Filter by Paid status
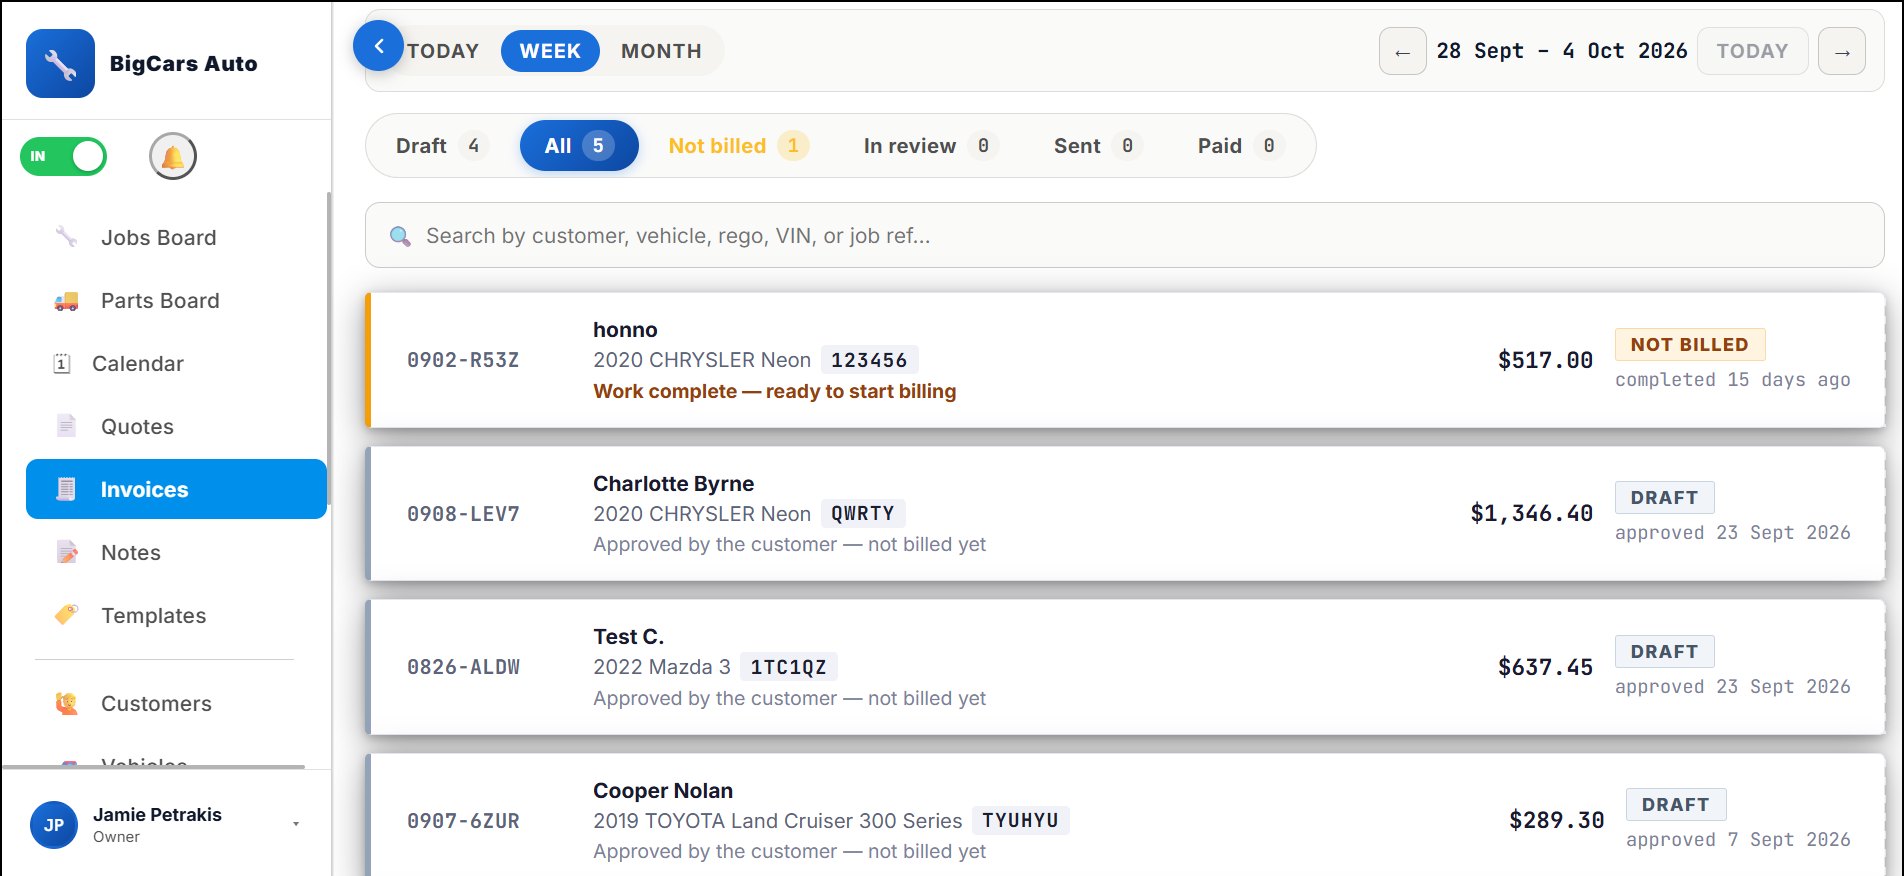Viewport: 1904px width, 876px height. (1239, 146)
